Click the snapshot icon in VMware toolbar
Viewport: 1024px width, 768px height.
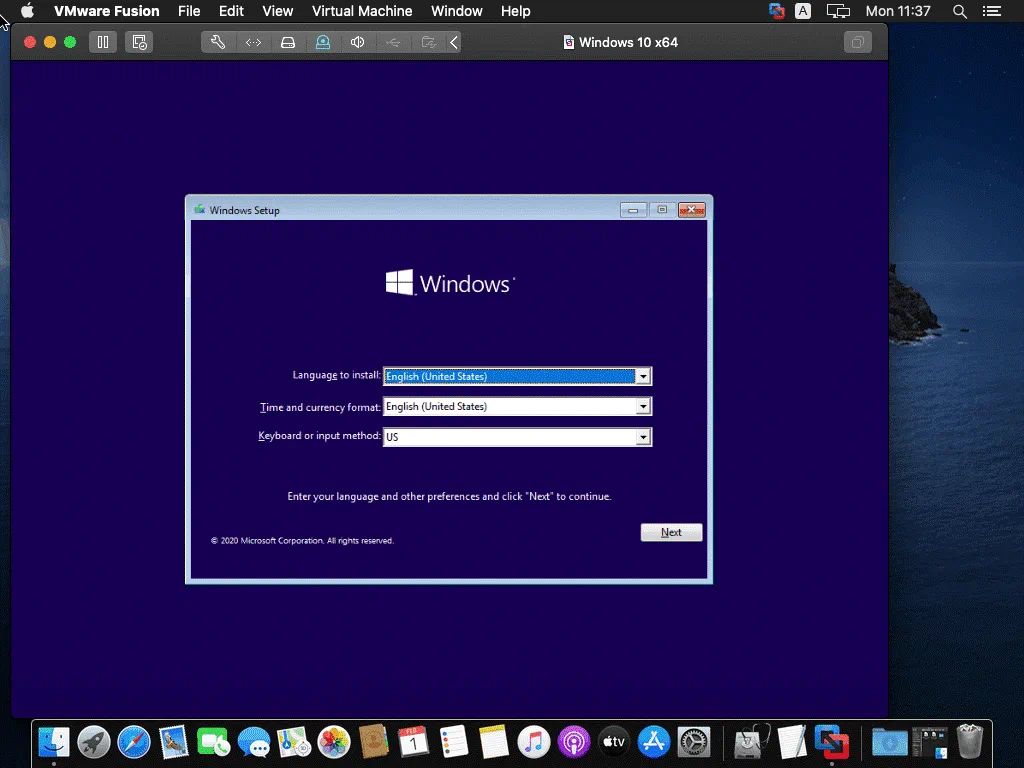point(140,42)
